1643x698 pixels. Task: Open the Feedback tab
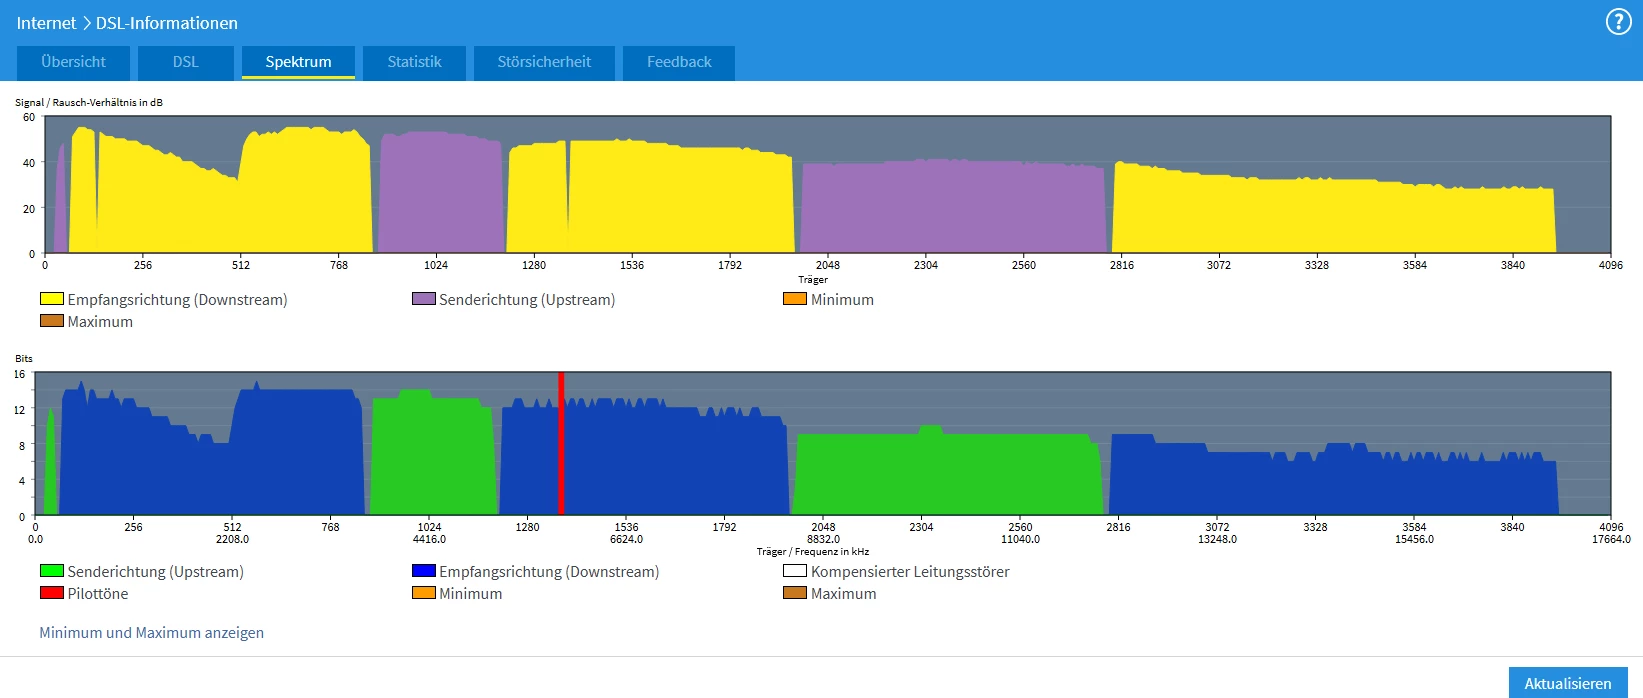(x=679, y=62)
